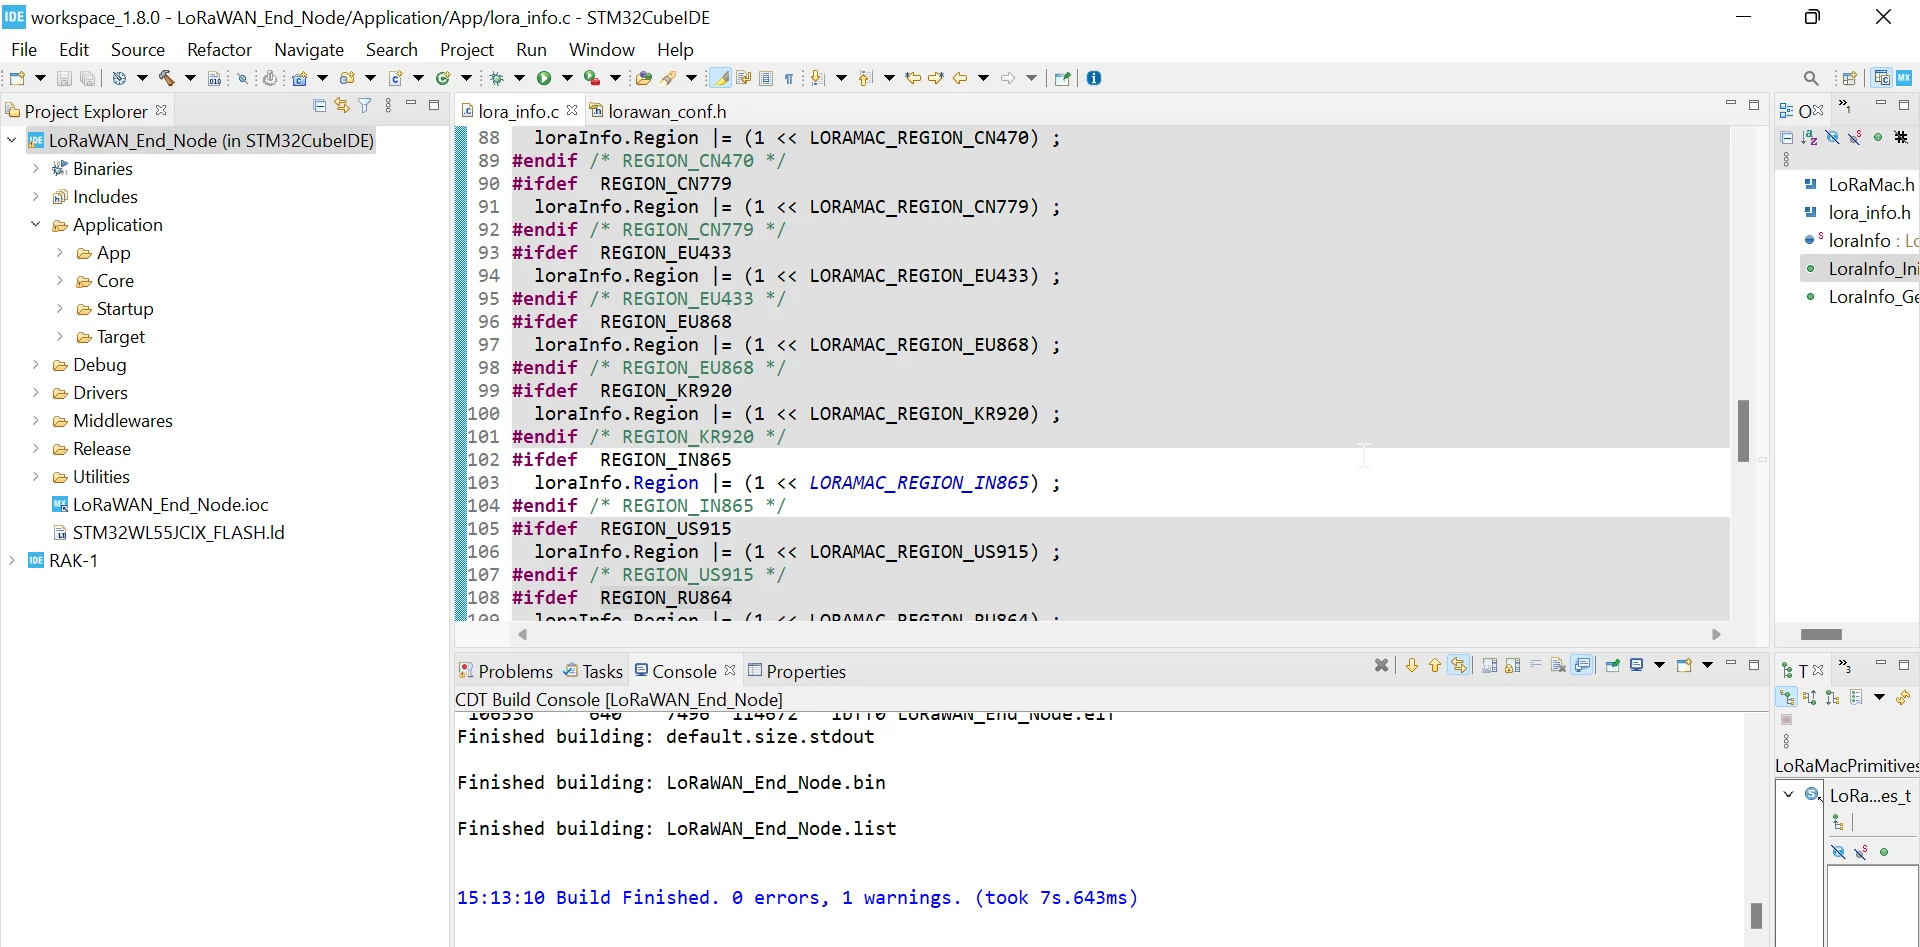
Task: Click the Outline horizontal scrollbar thumb
Action: (x=1821, y=634)
